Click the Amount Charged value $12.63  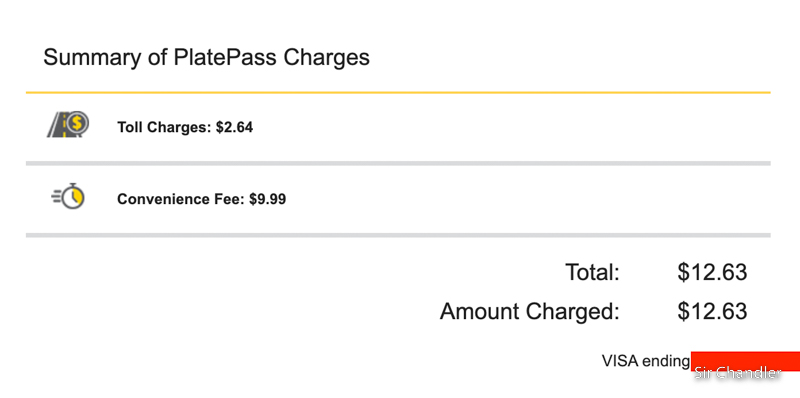coord(712,311)
